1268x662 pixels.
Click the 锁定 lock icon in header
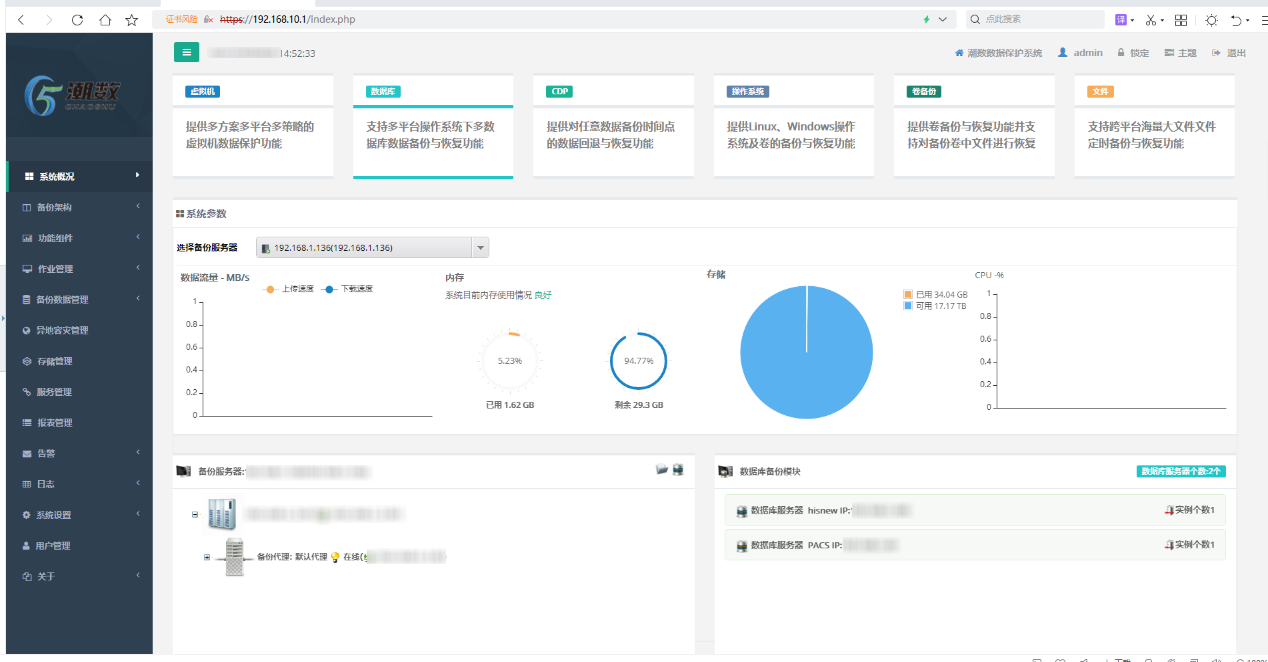pos(1122,53)
